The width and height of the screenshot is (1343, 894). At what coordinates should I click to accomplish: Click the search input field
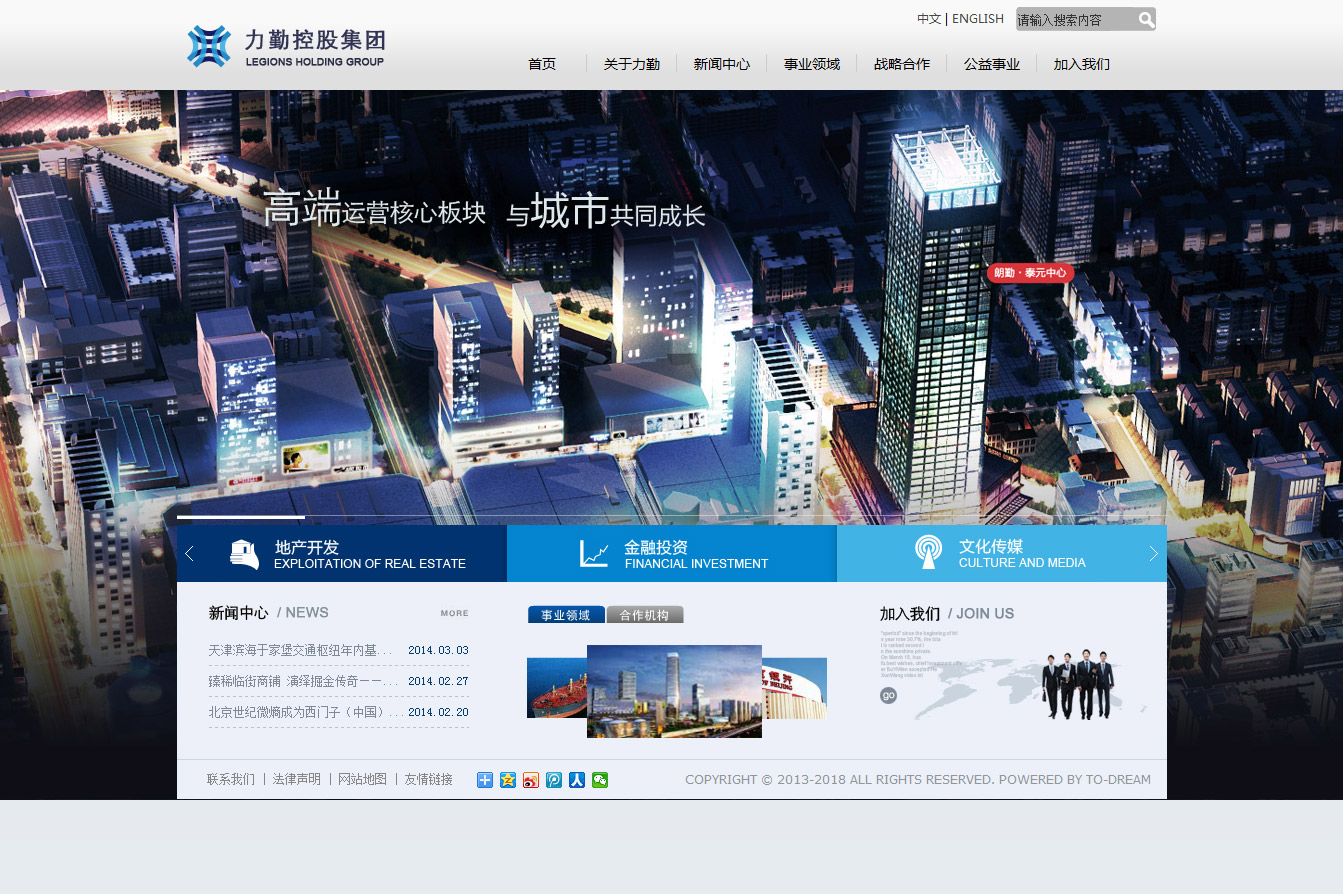click(x=1074, y=20)
